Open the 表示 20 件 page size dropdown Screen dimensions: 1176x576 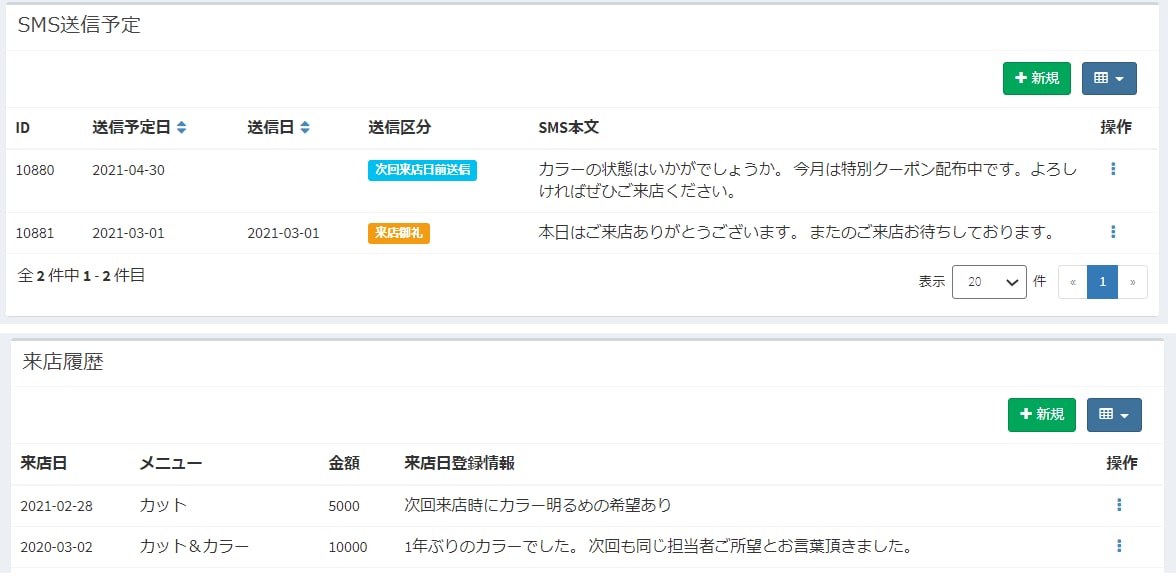pos(989,282)
